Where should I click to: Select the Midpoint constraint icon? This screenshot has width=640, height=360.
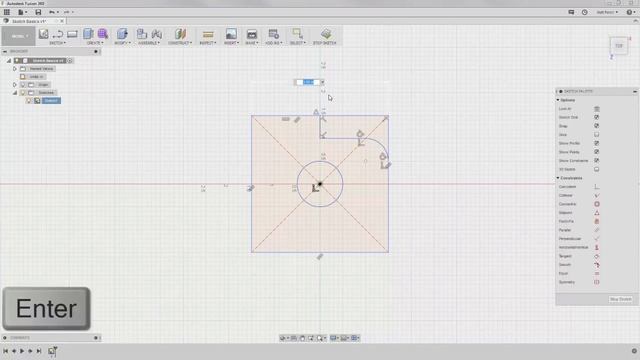coord(597,213)
